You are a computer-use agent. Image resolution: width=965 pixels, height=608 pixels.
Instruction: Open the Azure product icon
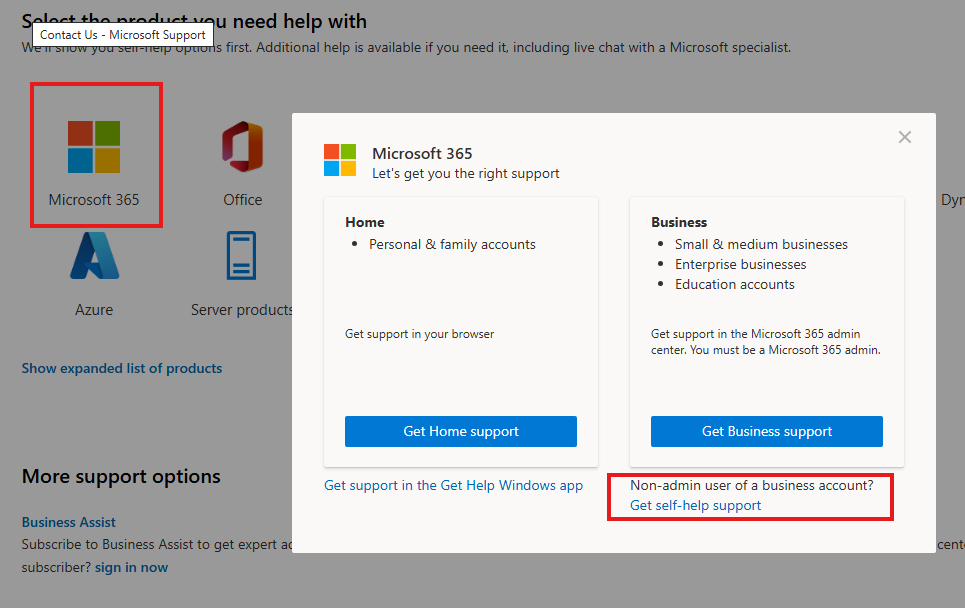pyautogui.click(x=94, y=255)
